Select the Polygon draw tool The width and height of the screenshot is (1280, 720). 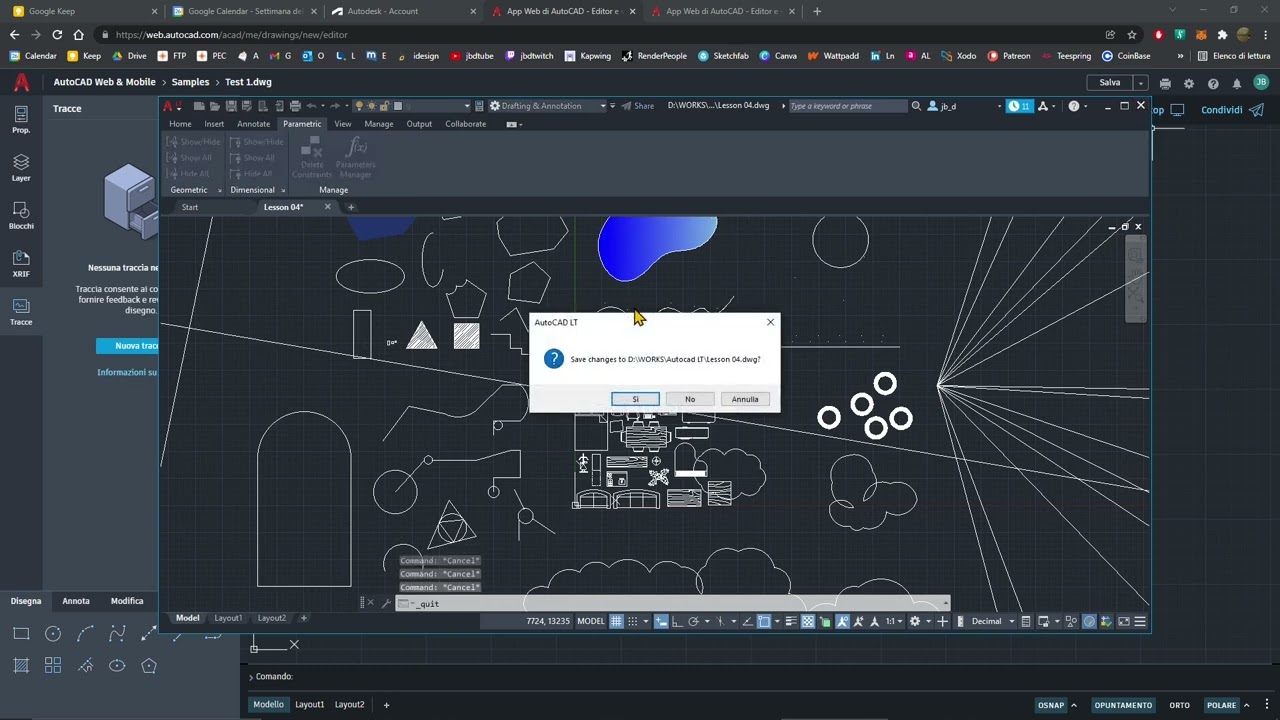[x=149, y=666]
